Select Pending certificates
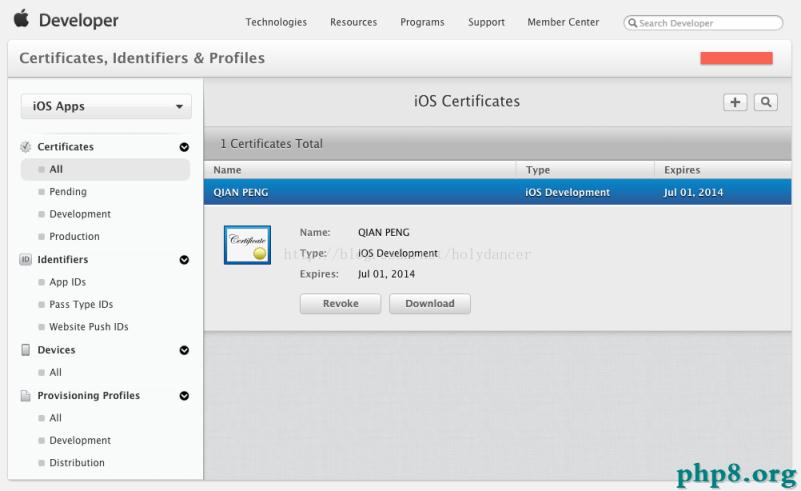 [68, 192]
